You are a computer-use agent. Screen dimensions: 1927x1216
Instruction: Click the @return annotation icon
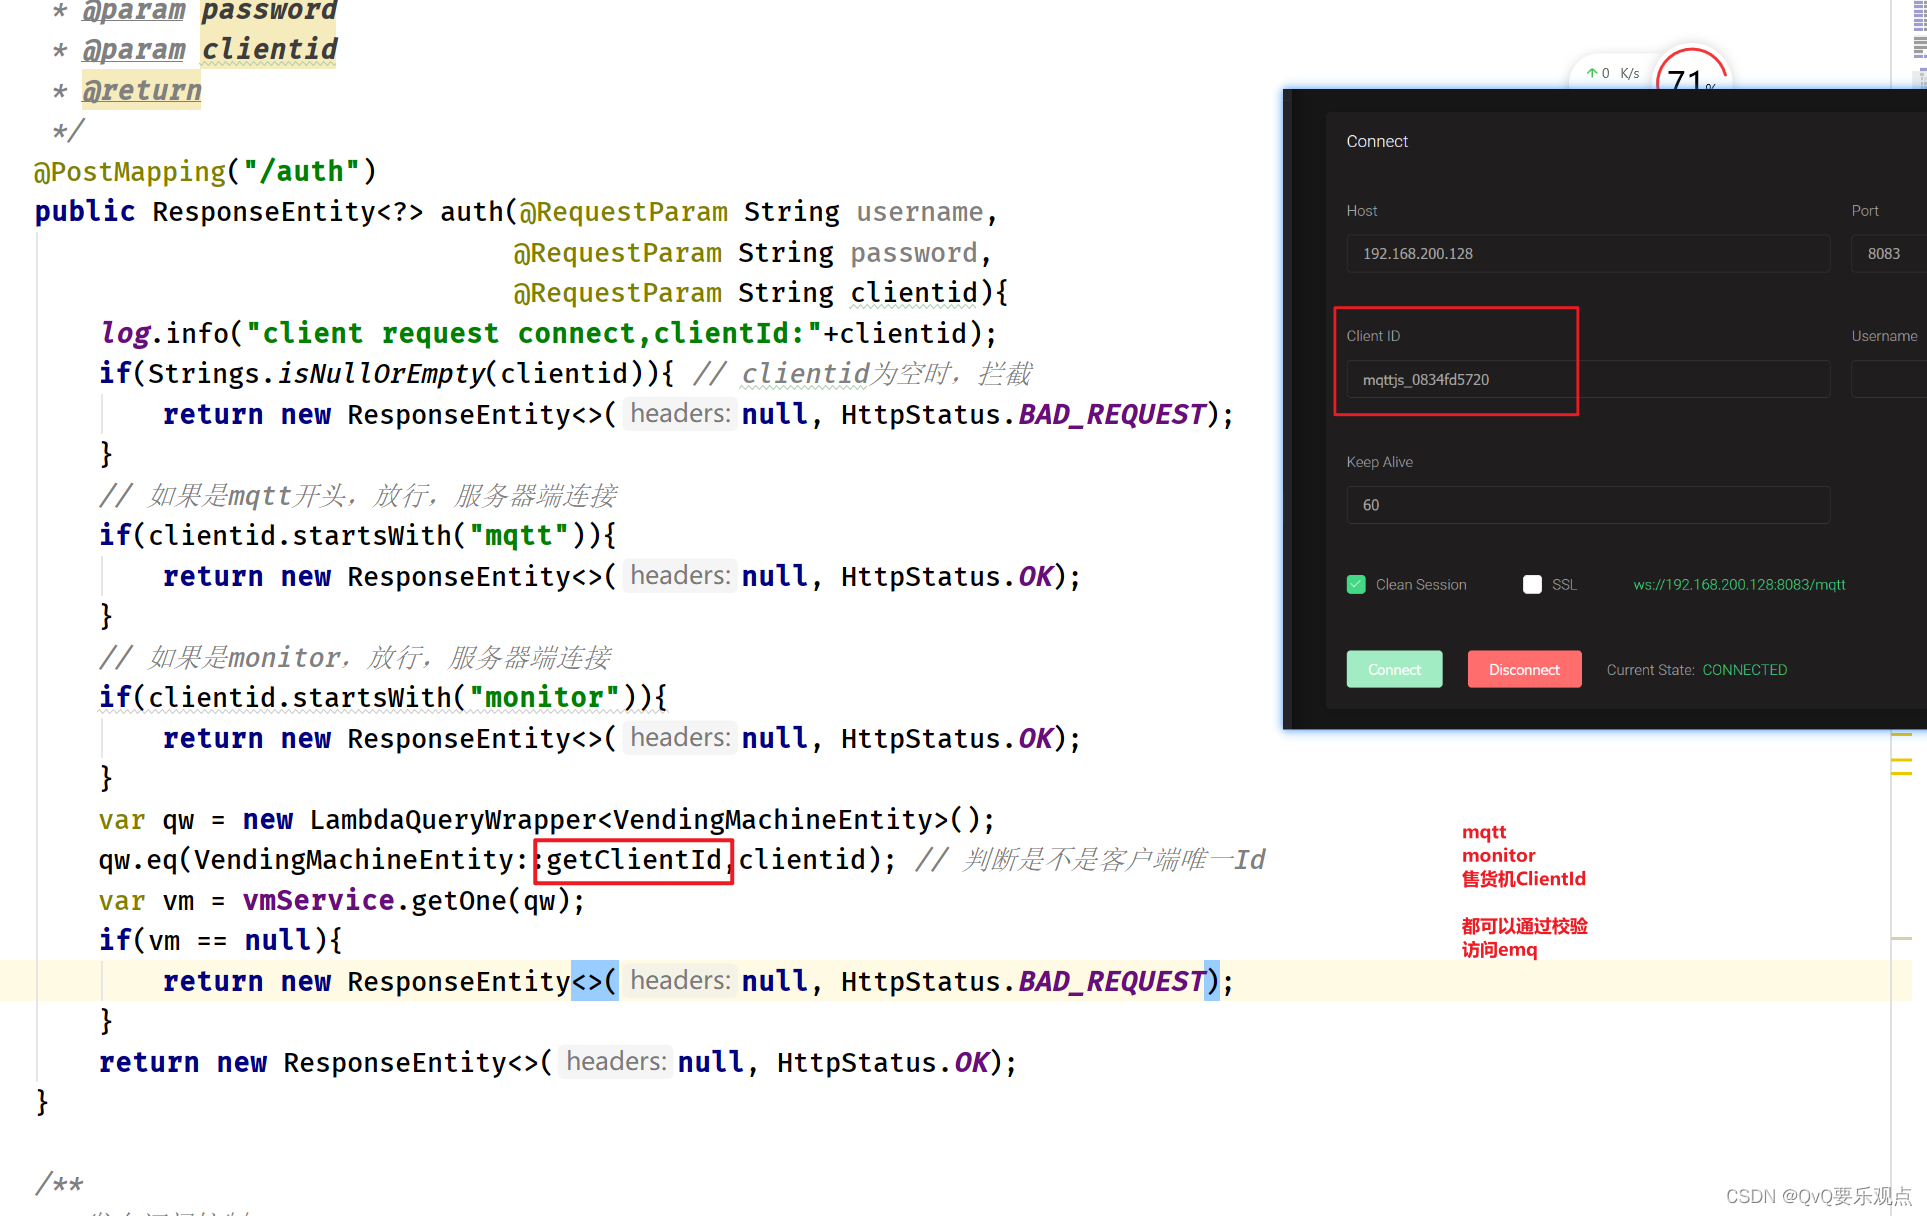pyautogui.click(x=141, y=91)
